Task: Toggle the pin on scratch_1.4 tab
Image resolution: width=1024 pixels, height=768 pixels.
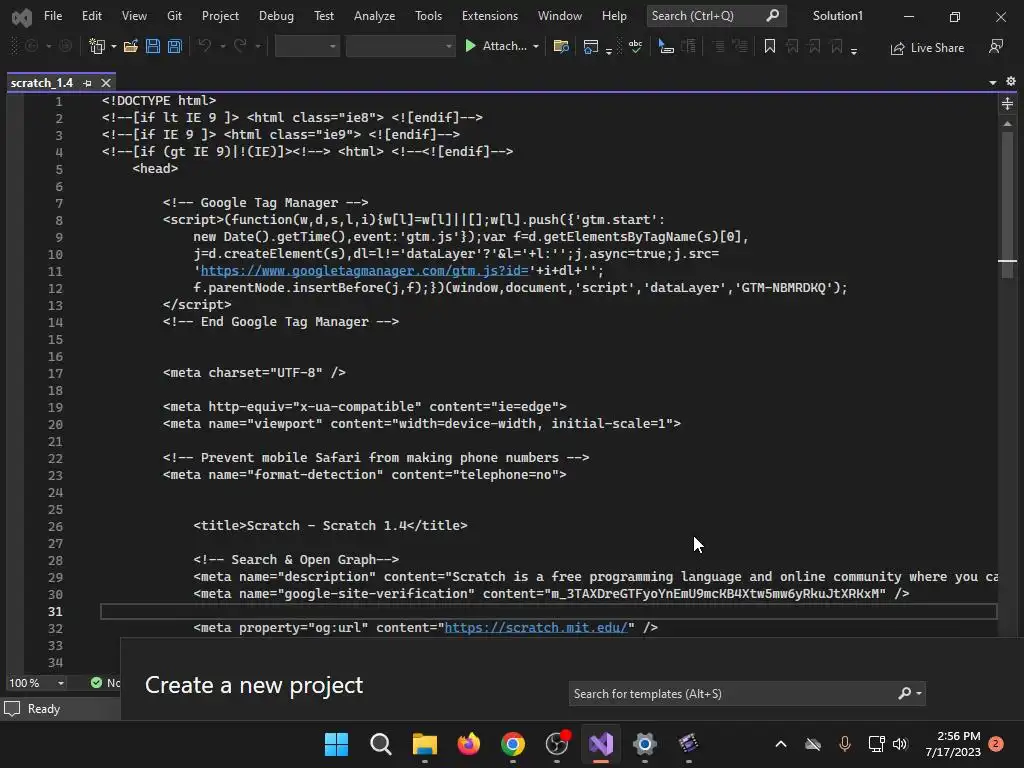Action: click(88, 83)
